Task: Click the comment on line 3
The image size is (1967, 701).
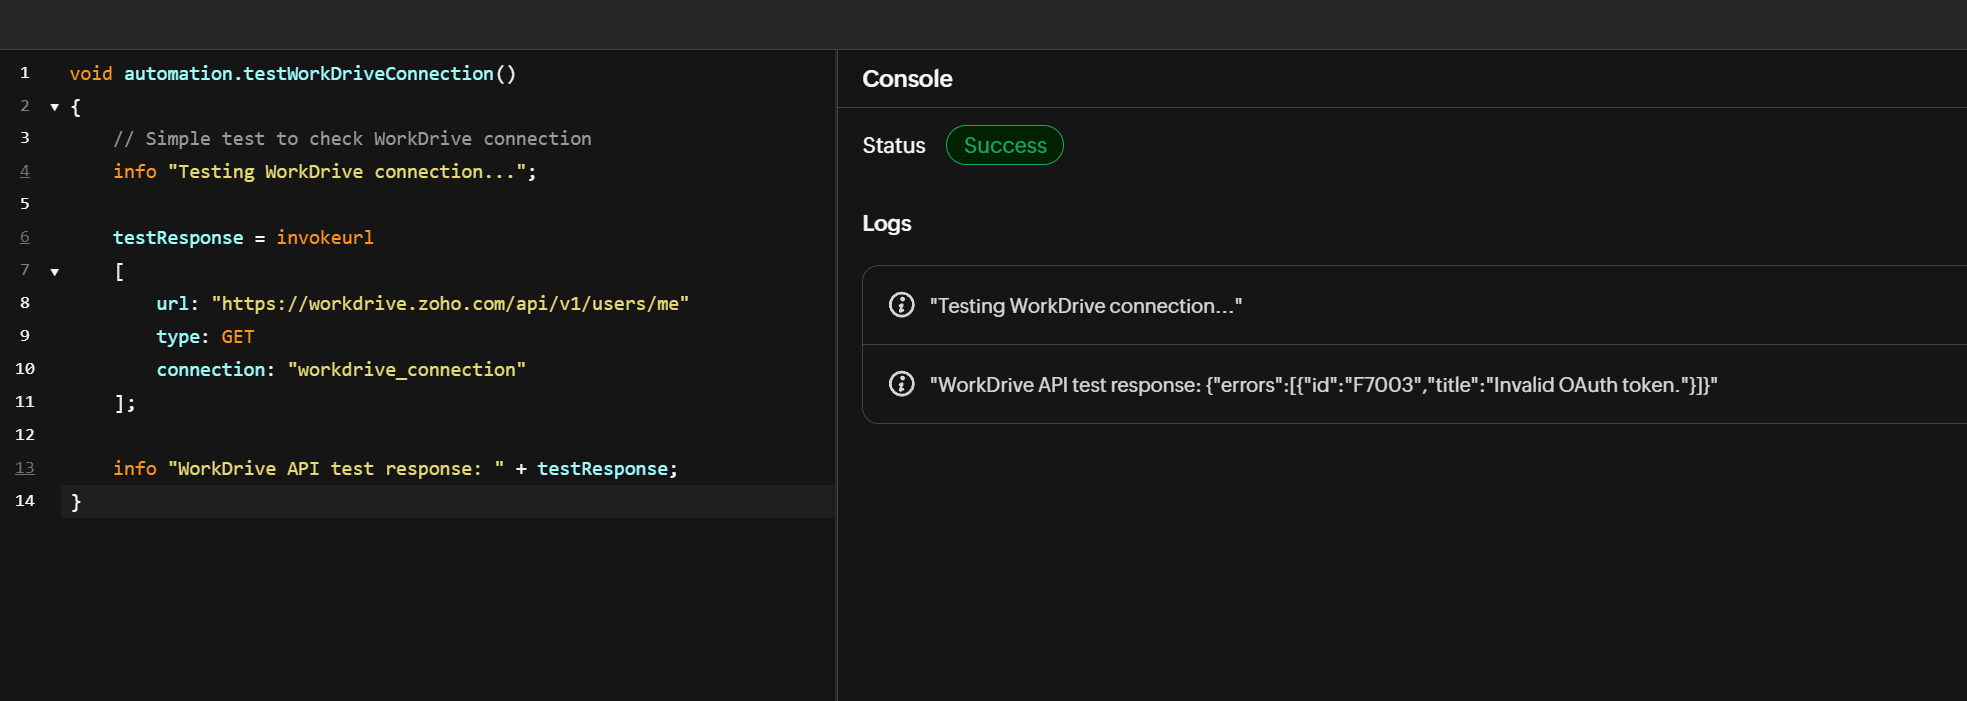Action: [352, 139]
